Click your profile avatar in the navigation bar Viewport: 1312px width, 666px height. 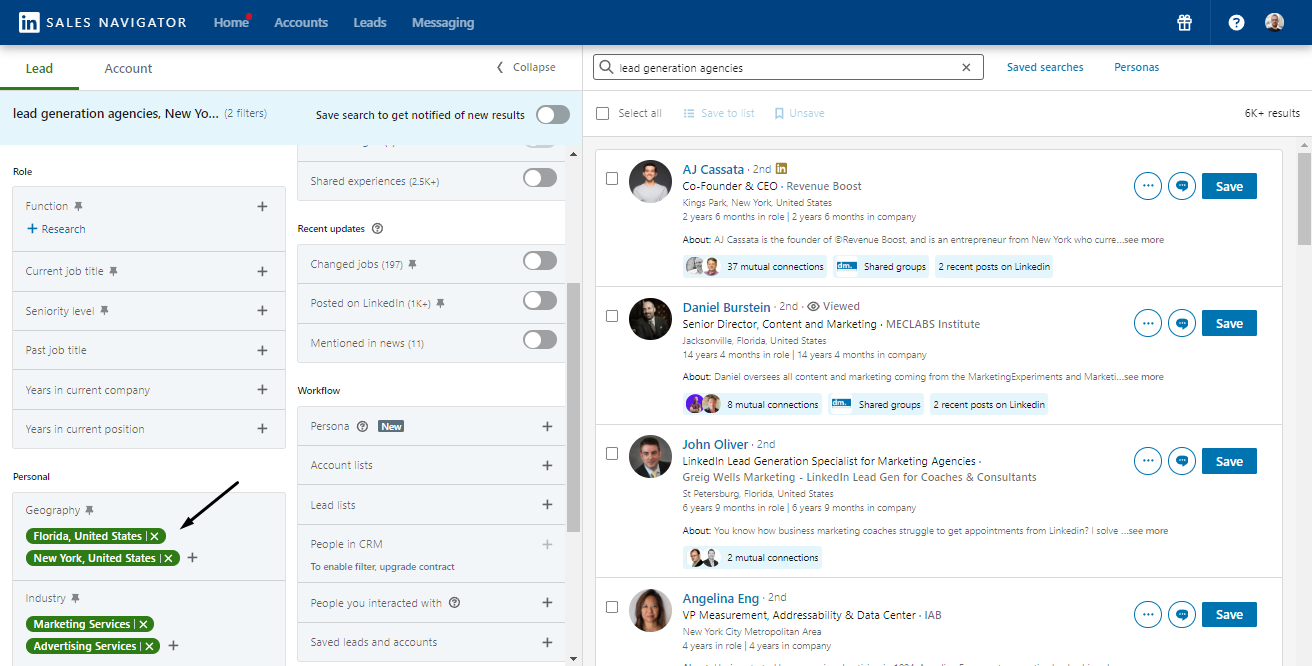tap(1274, 21)
